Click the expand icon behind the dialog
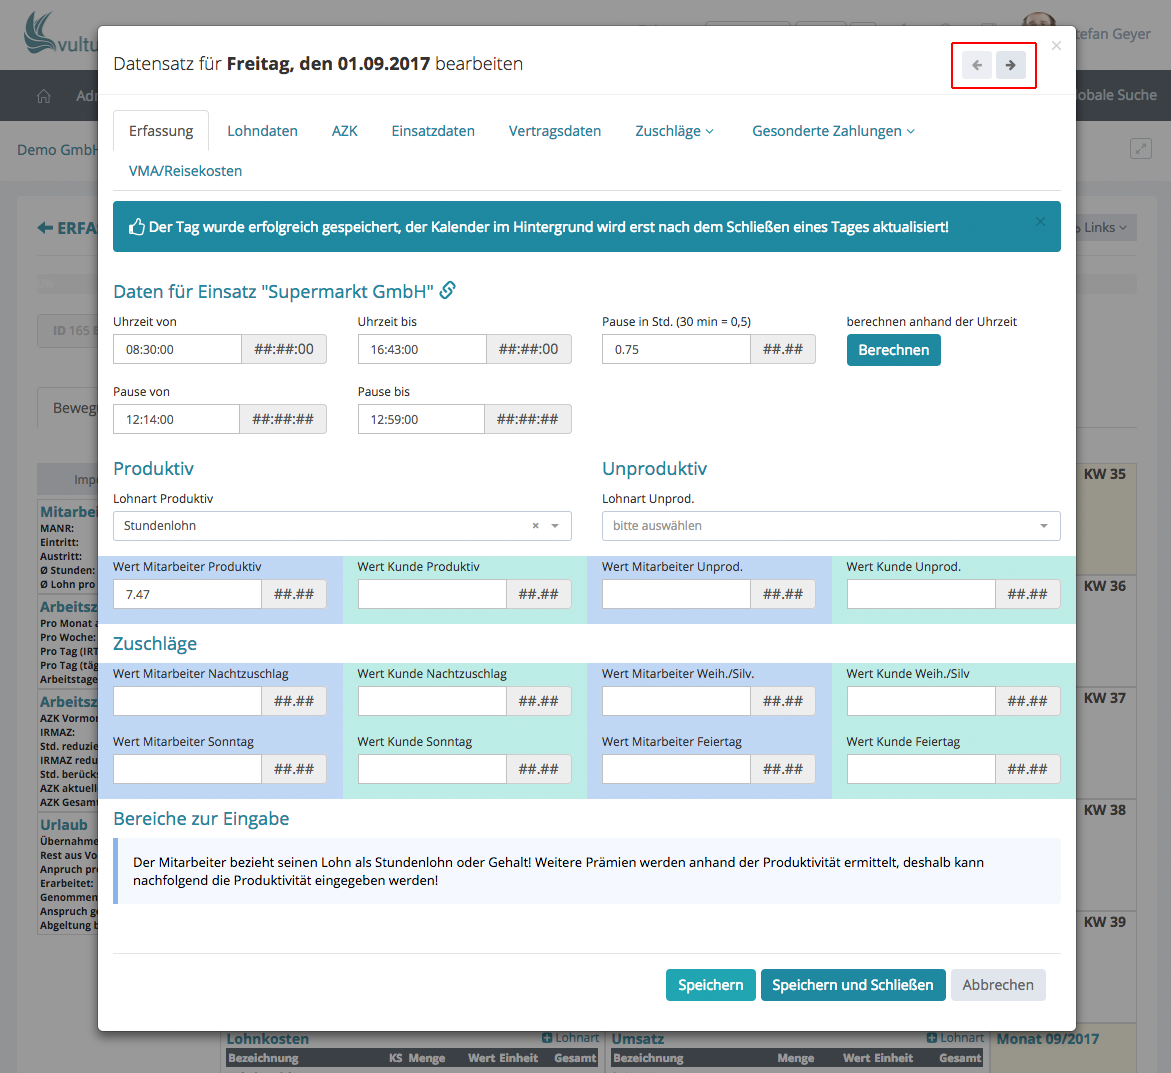 tap(1140, 149)
